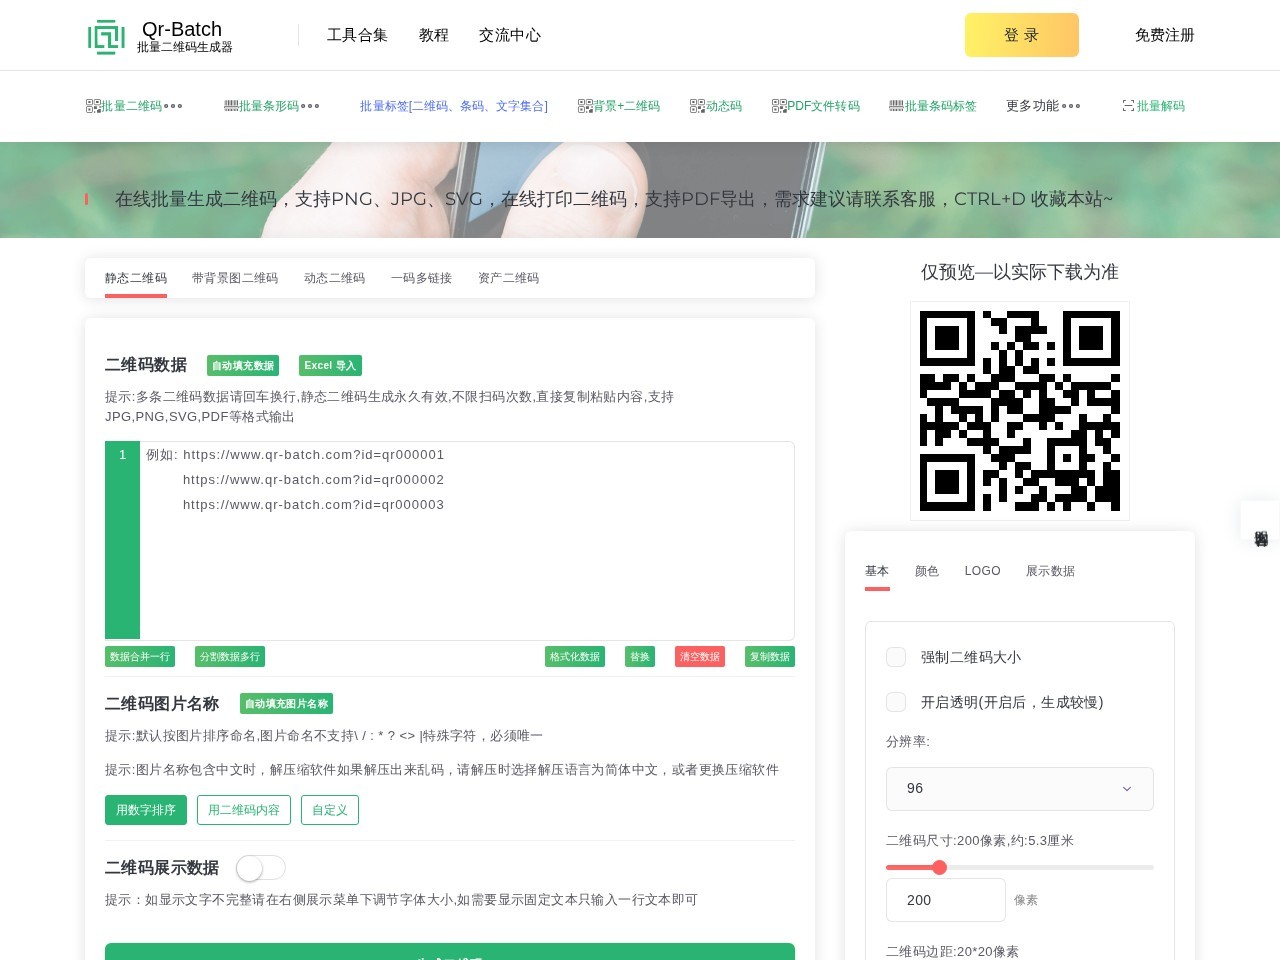Screen dimensions: 1280x960
Task: Click the line number 1 gutter
Action: click(x=123, y=455)
